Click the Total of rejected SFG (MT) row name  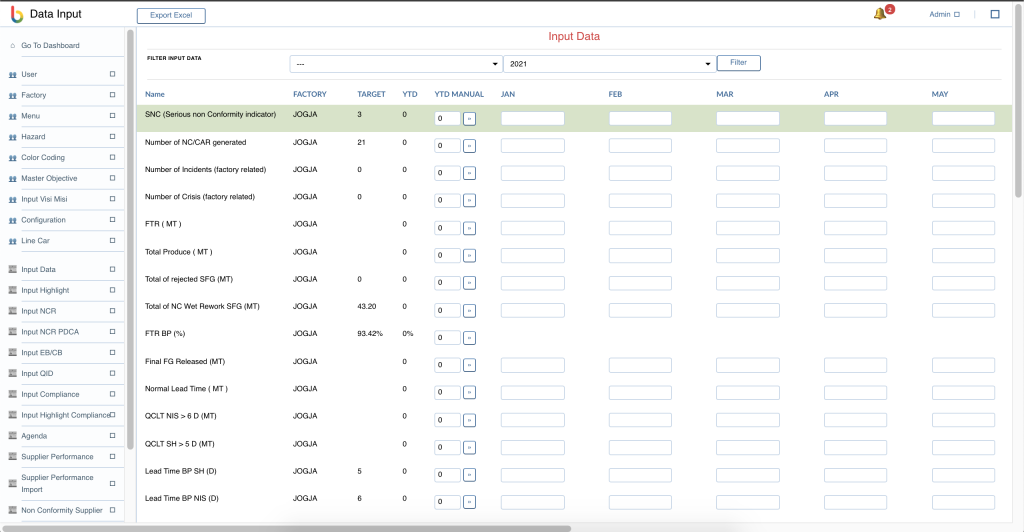pyautogui.click(x=189, y=279)
